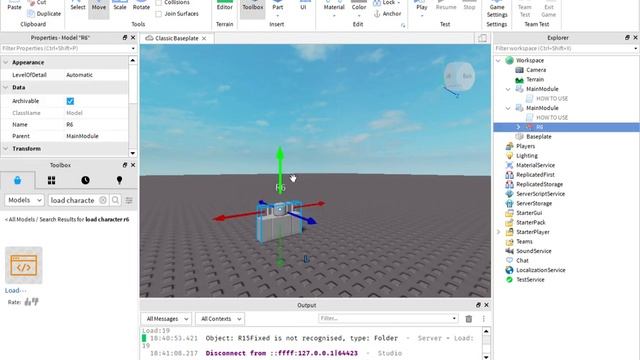The image size is (640, 360).
Task: Select Baseplate in Explorer
Action: pyautogui.click(x=538, y=136)
